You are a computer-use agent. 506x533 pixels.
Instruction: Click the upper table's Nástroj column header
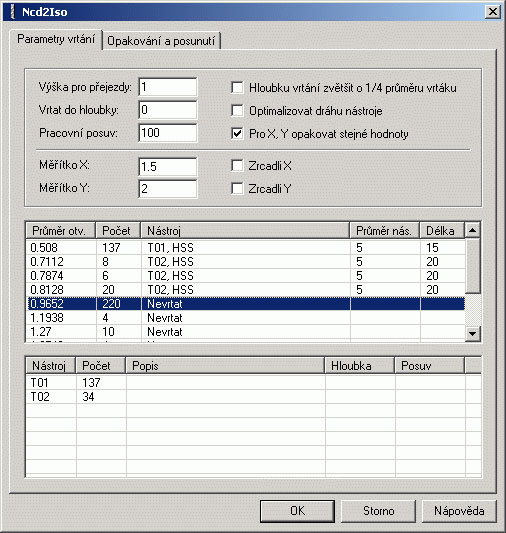click(245, 231)
